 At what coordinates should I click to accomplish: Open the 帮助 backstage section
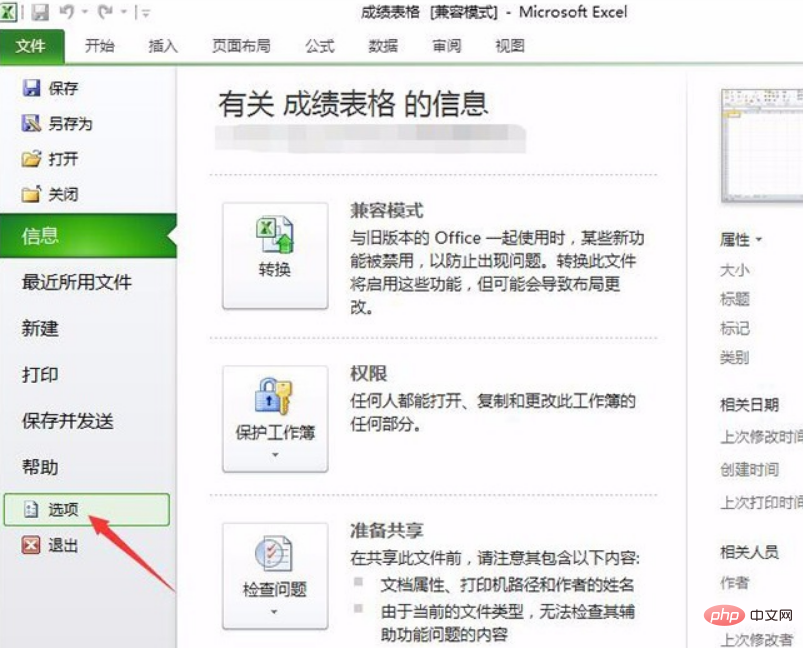pyautogui.click(x=40, y=467)
